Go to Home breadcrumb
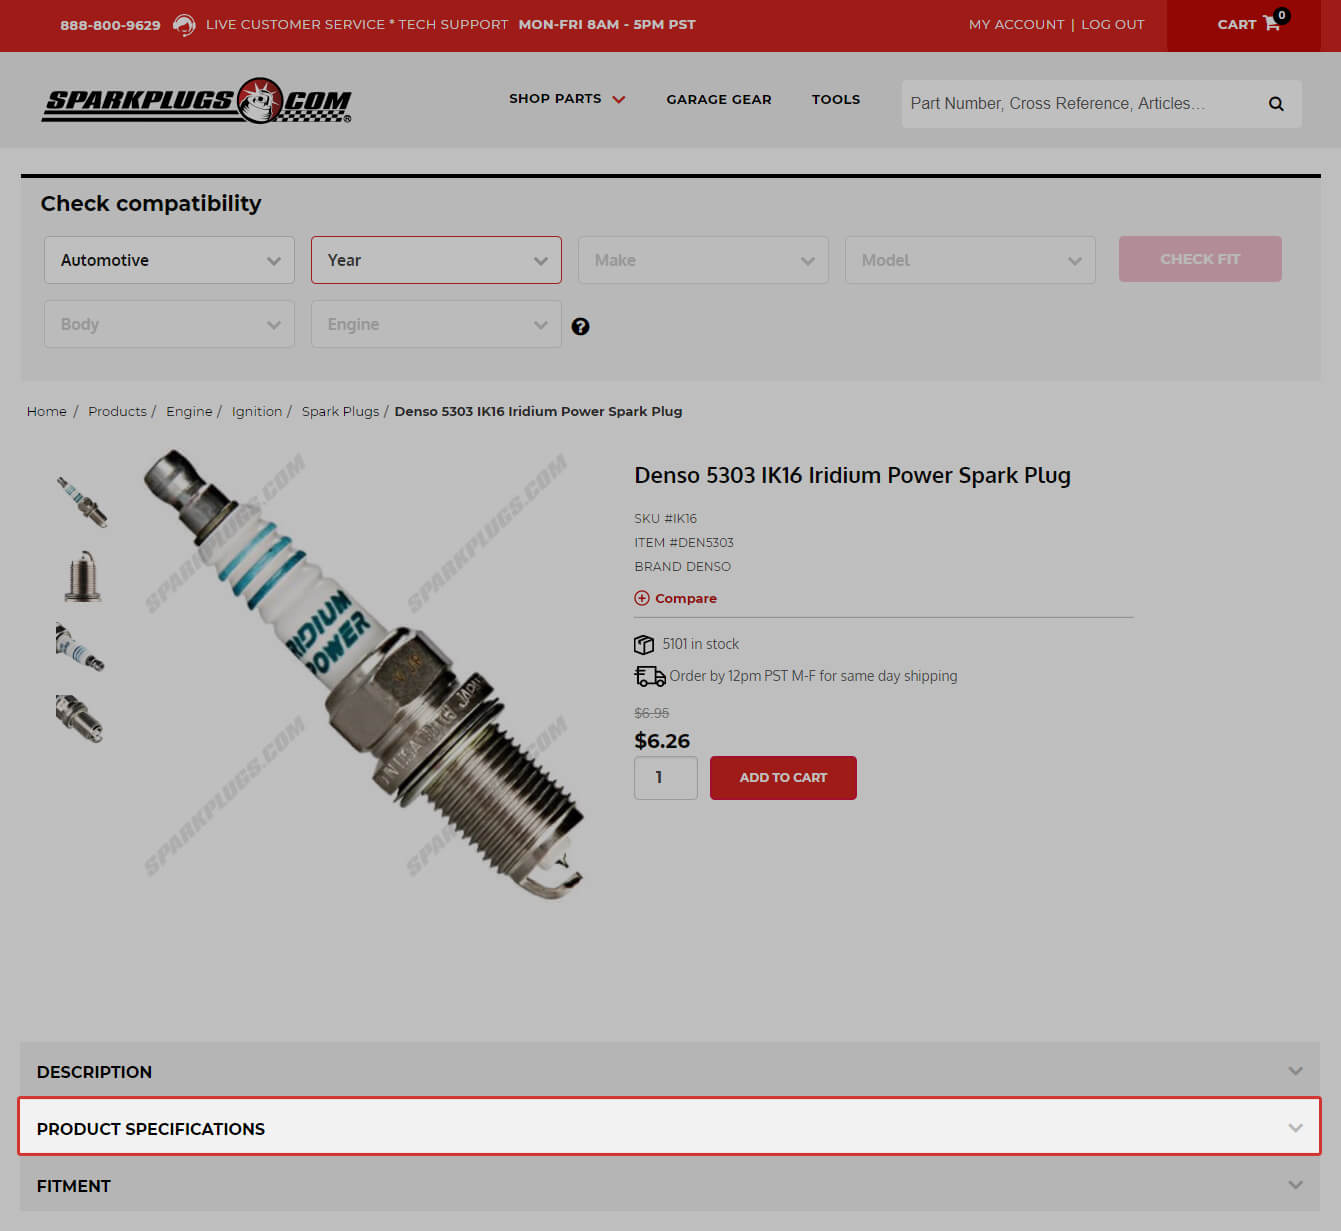The image size is (1341, 1231). tap(47, 411)
